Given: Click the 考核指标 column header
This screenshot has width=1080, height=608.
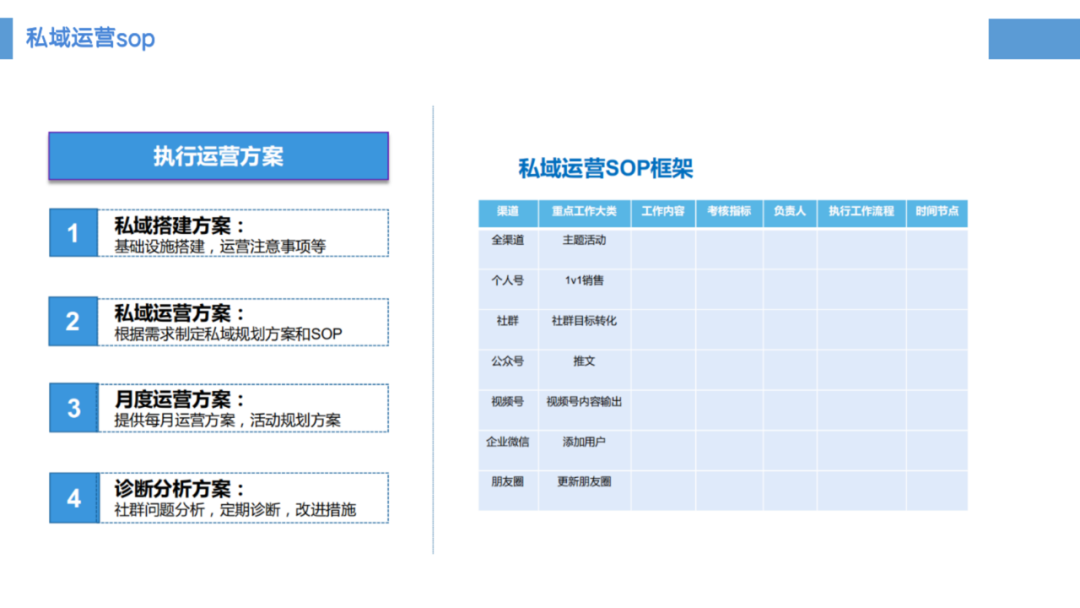Looking at the screenshot, I should click(729, 213).
